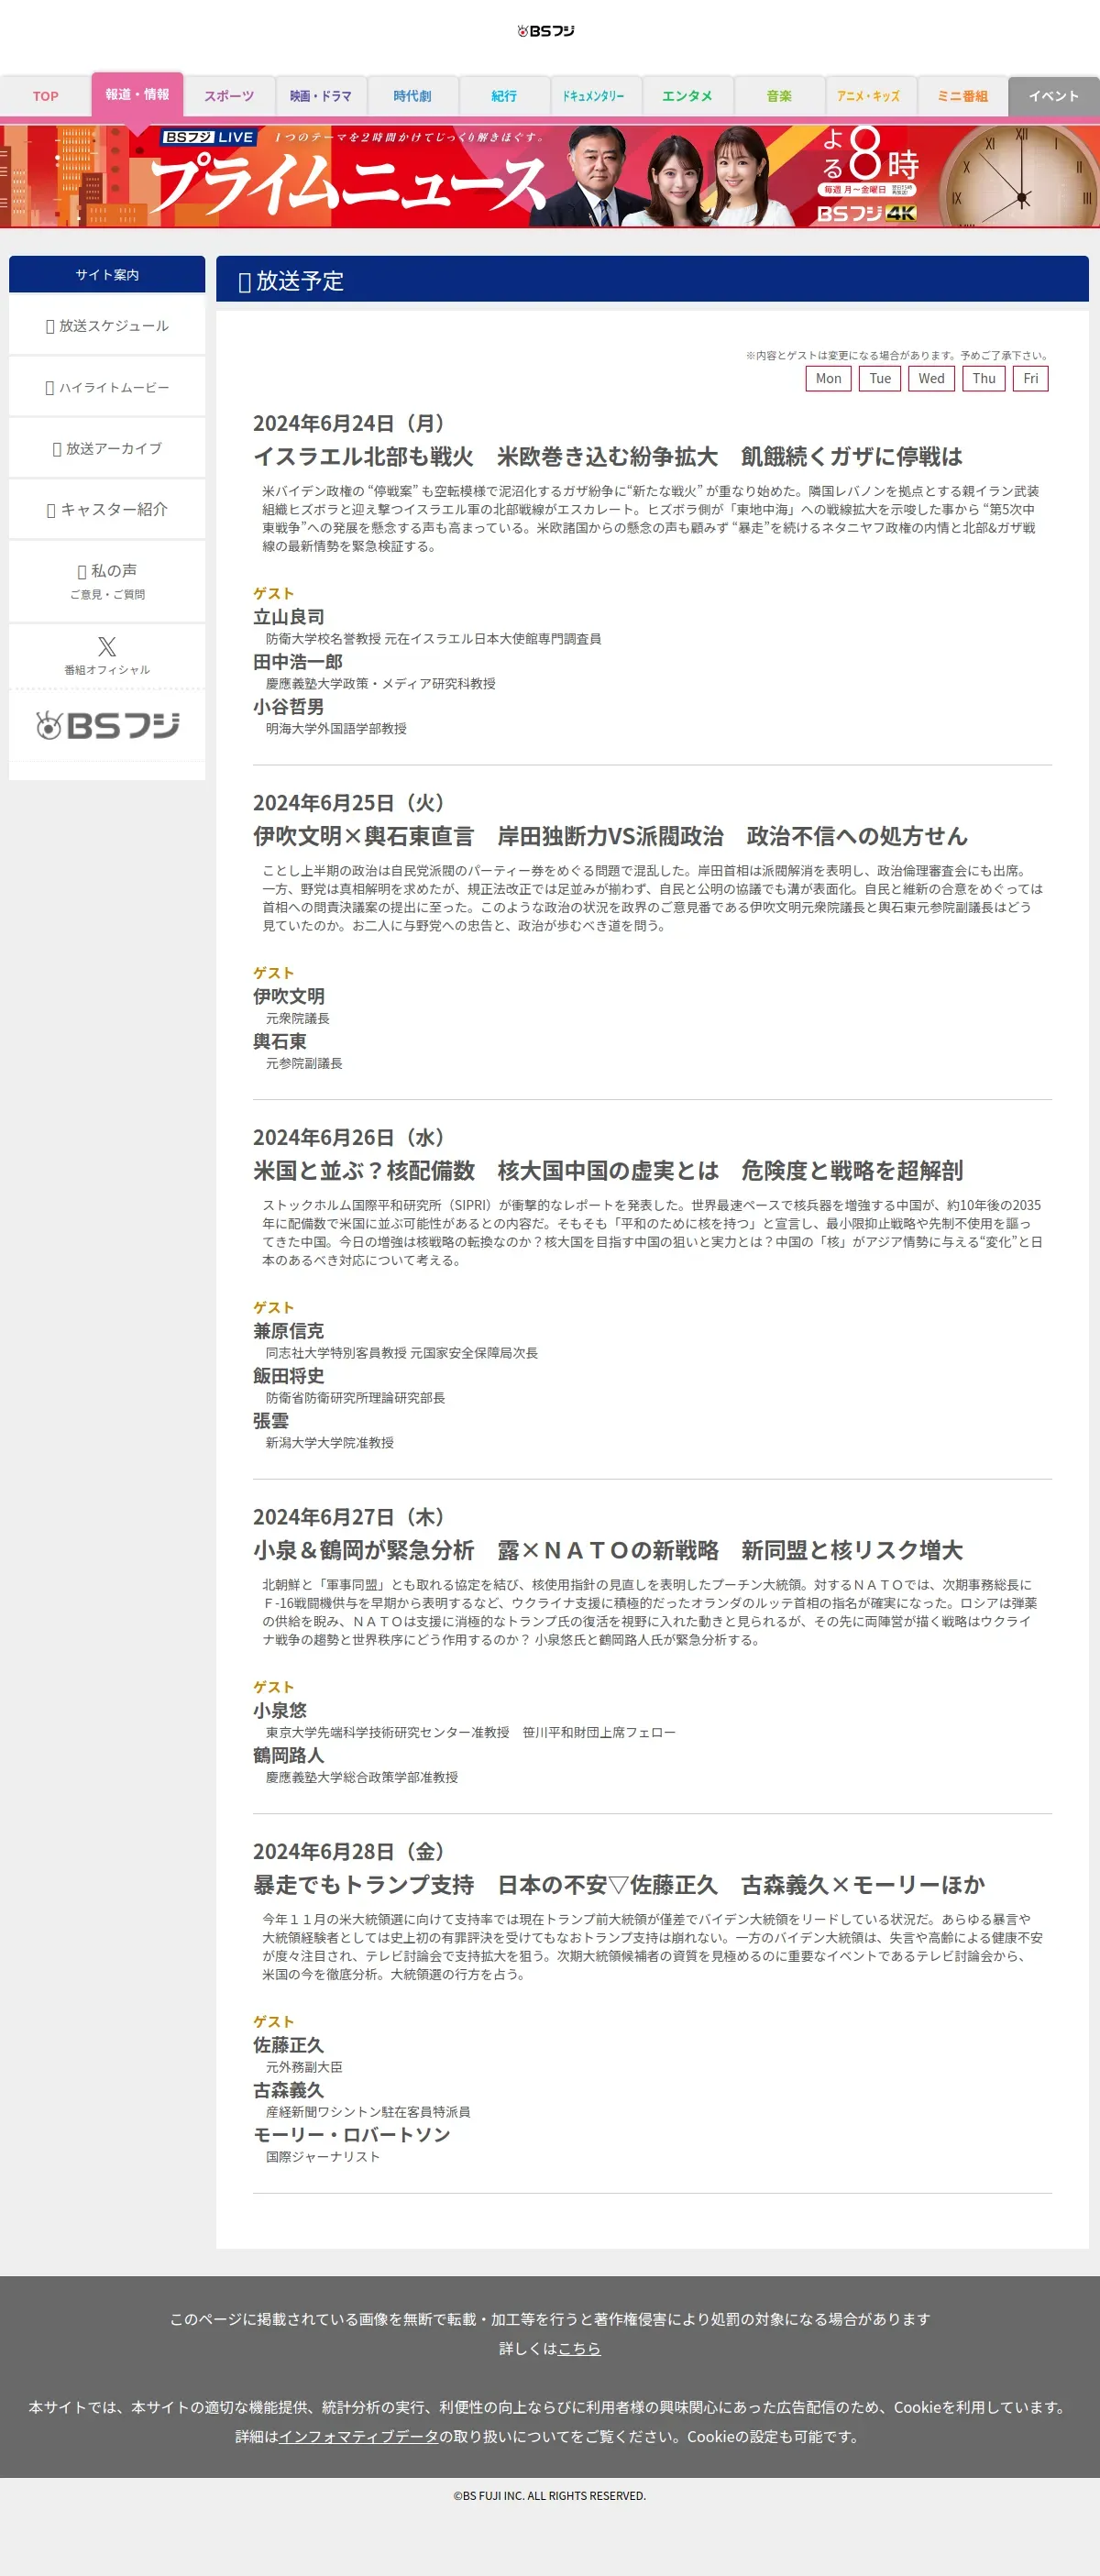Click 国際ジャーナリスト affiliation text
Viewport: 1100px width, 2576px height.
tap(323, 2156)
